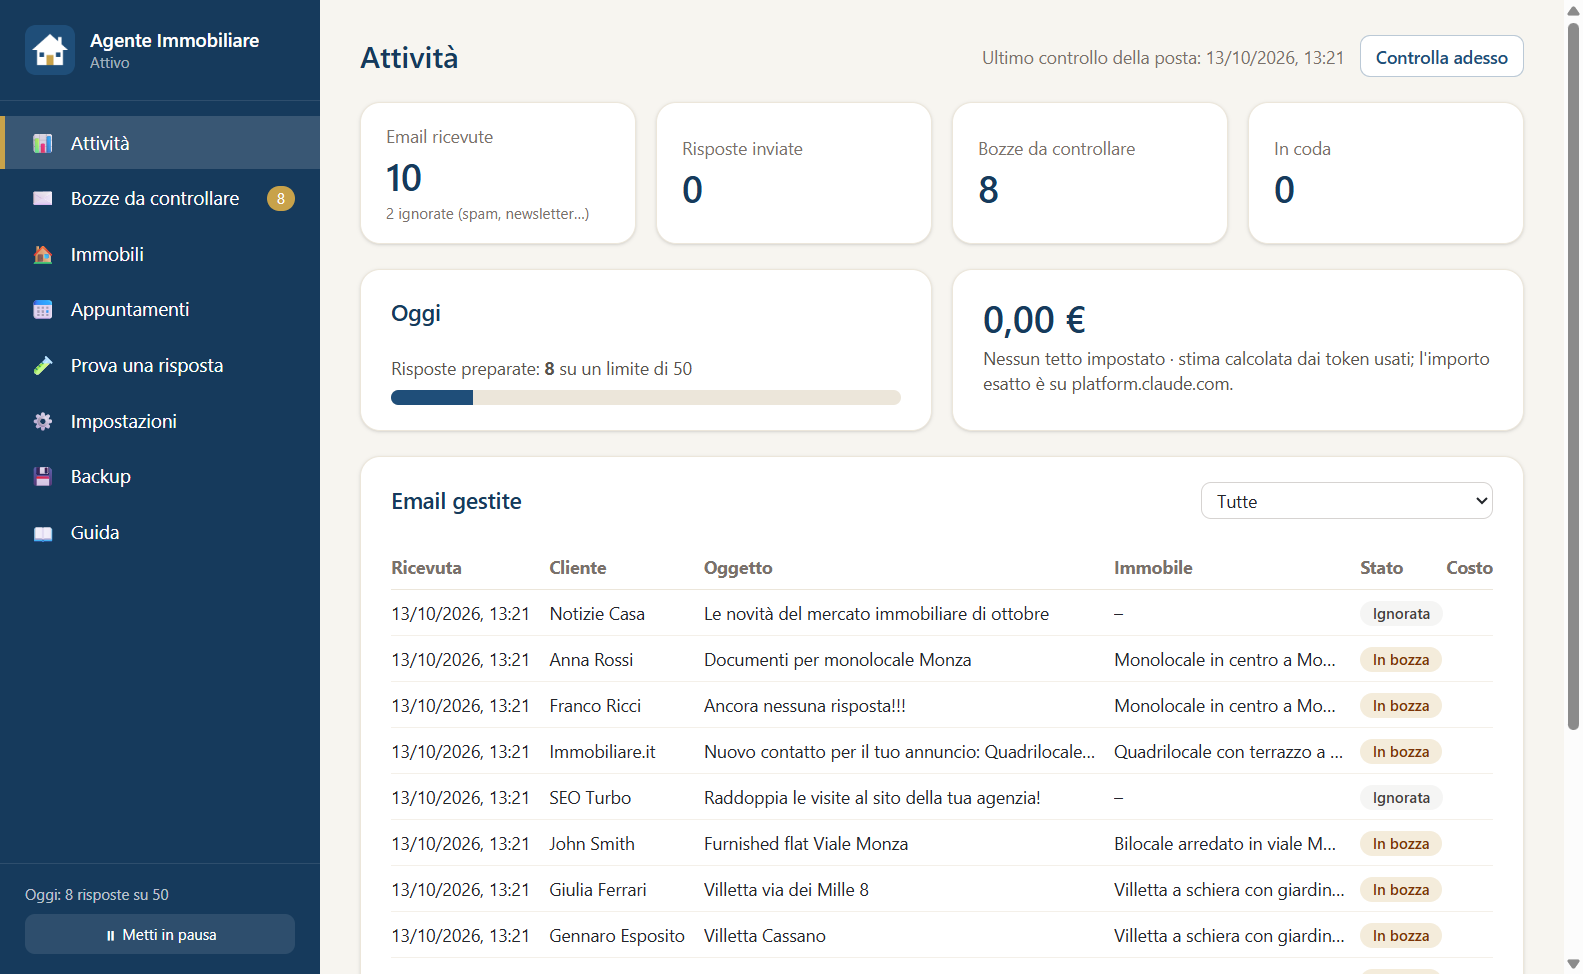Click the house logo icon in the sidebar header
Screen dimensions: 1583x974
[50, 50]
